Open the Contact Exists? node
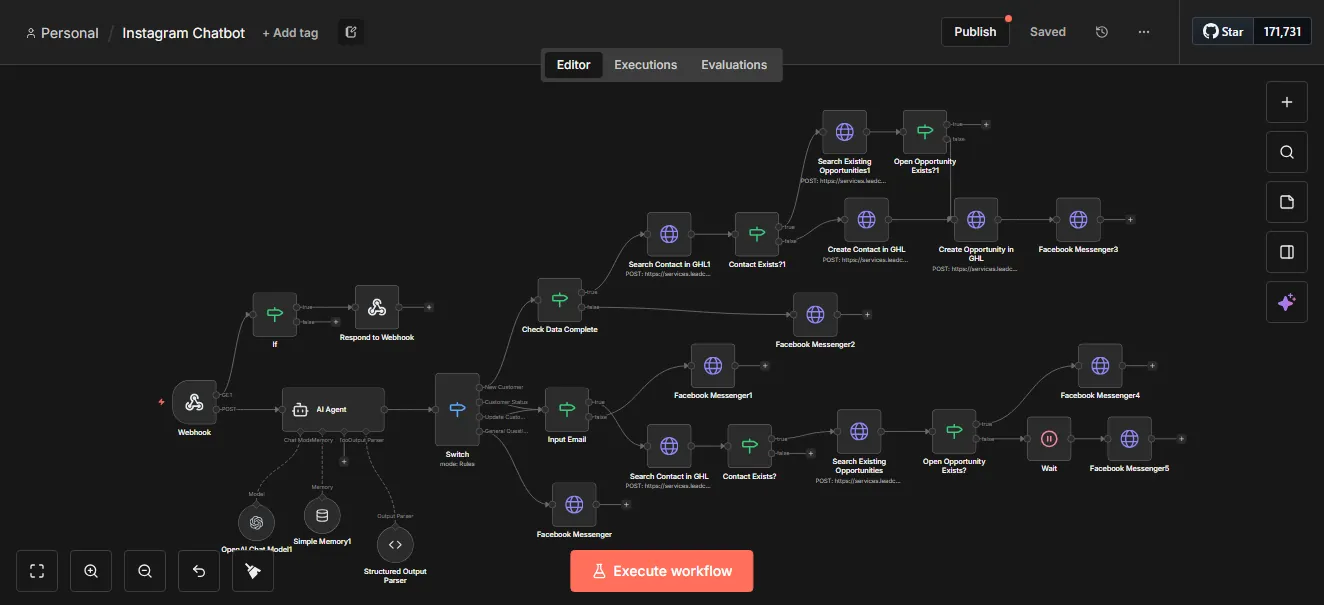This screenshot has height=605, width=1324. (750, 446)
